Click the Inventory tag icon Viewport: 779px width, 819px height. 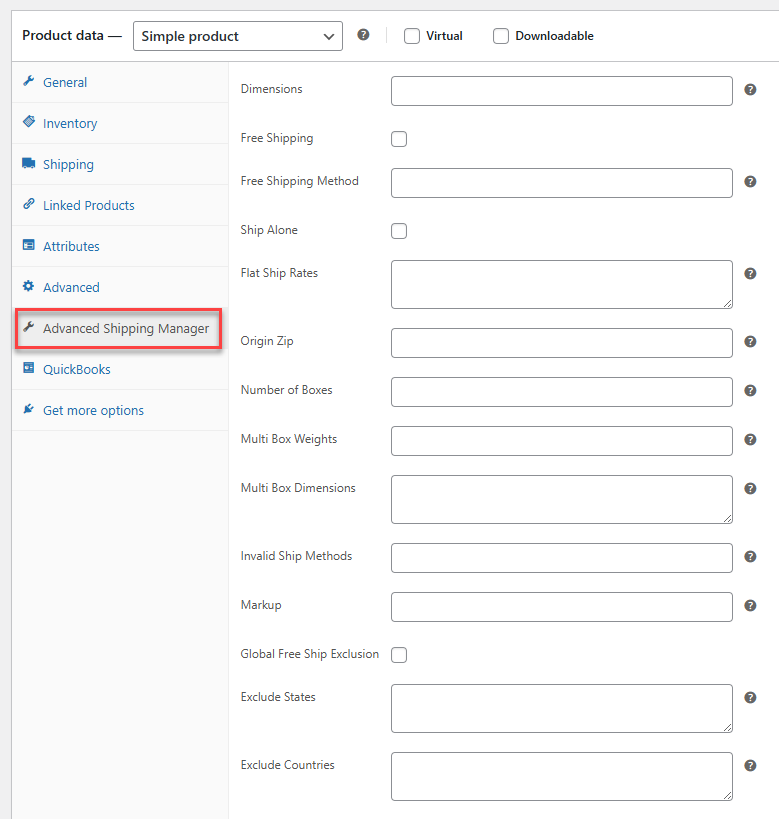click(x=29, y=122)
